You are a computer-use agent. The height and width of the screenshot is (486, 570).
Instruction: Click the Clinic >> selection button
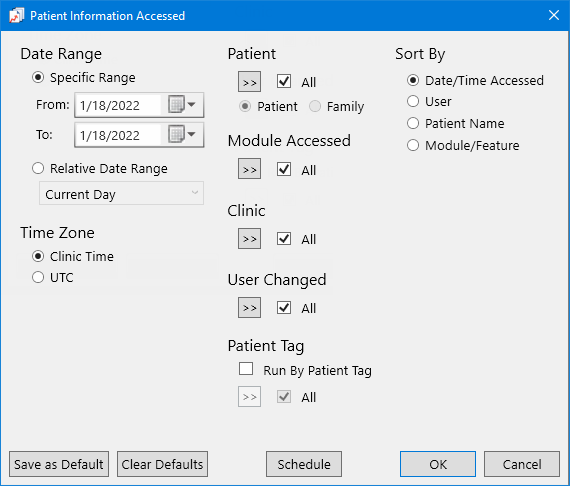[x=249, y=238]
